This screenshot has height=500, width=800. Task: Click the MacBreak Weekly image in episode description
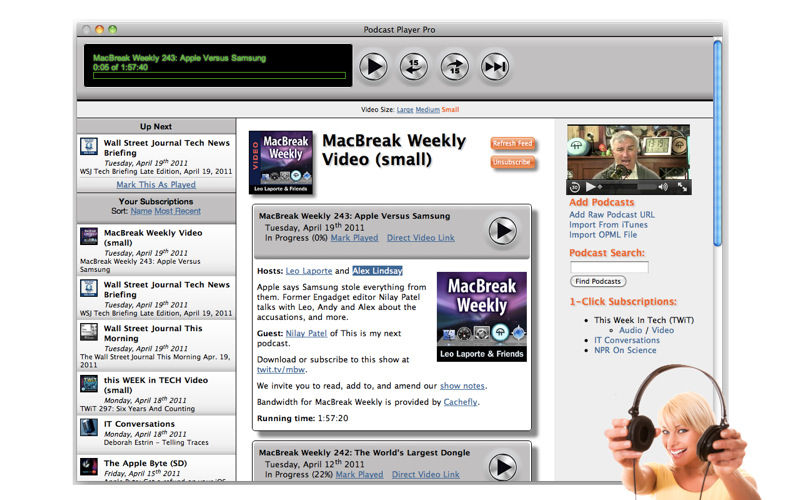point(482,317)
